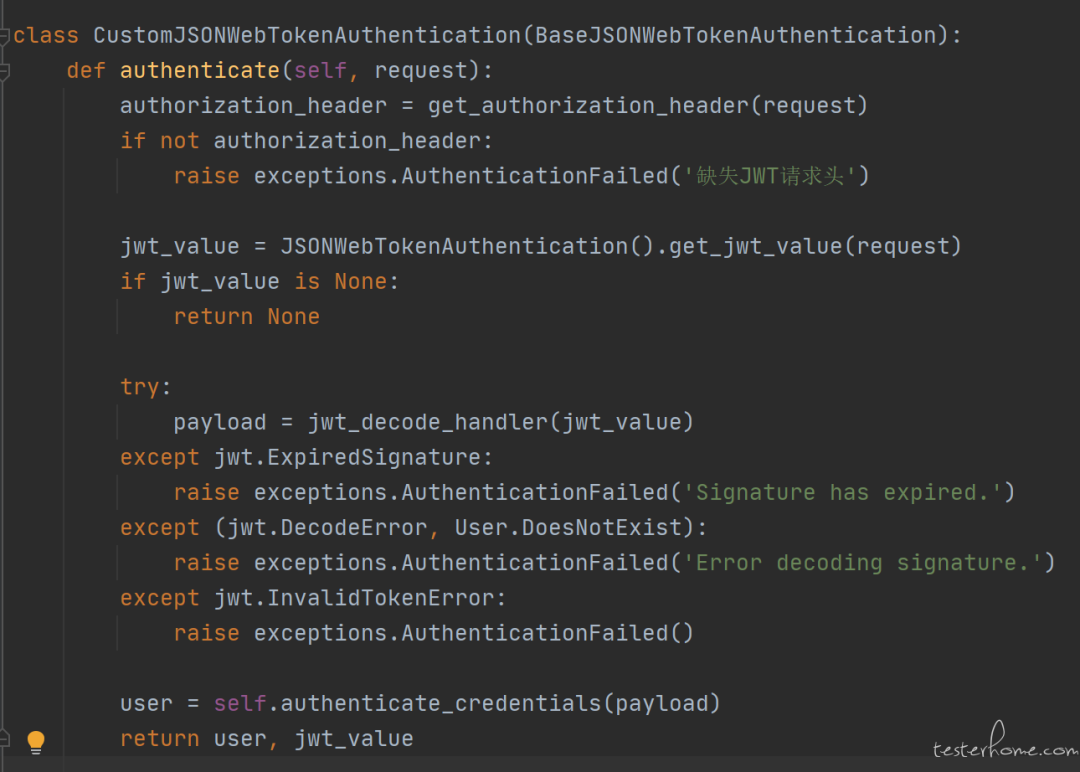Click the 'if jwt_value is None:' line

(260, 281)
